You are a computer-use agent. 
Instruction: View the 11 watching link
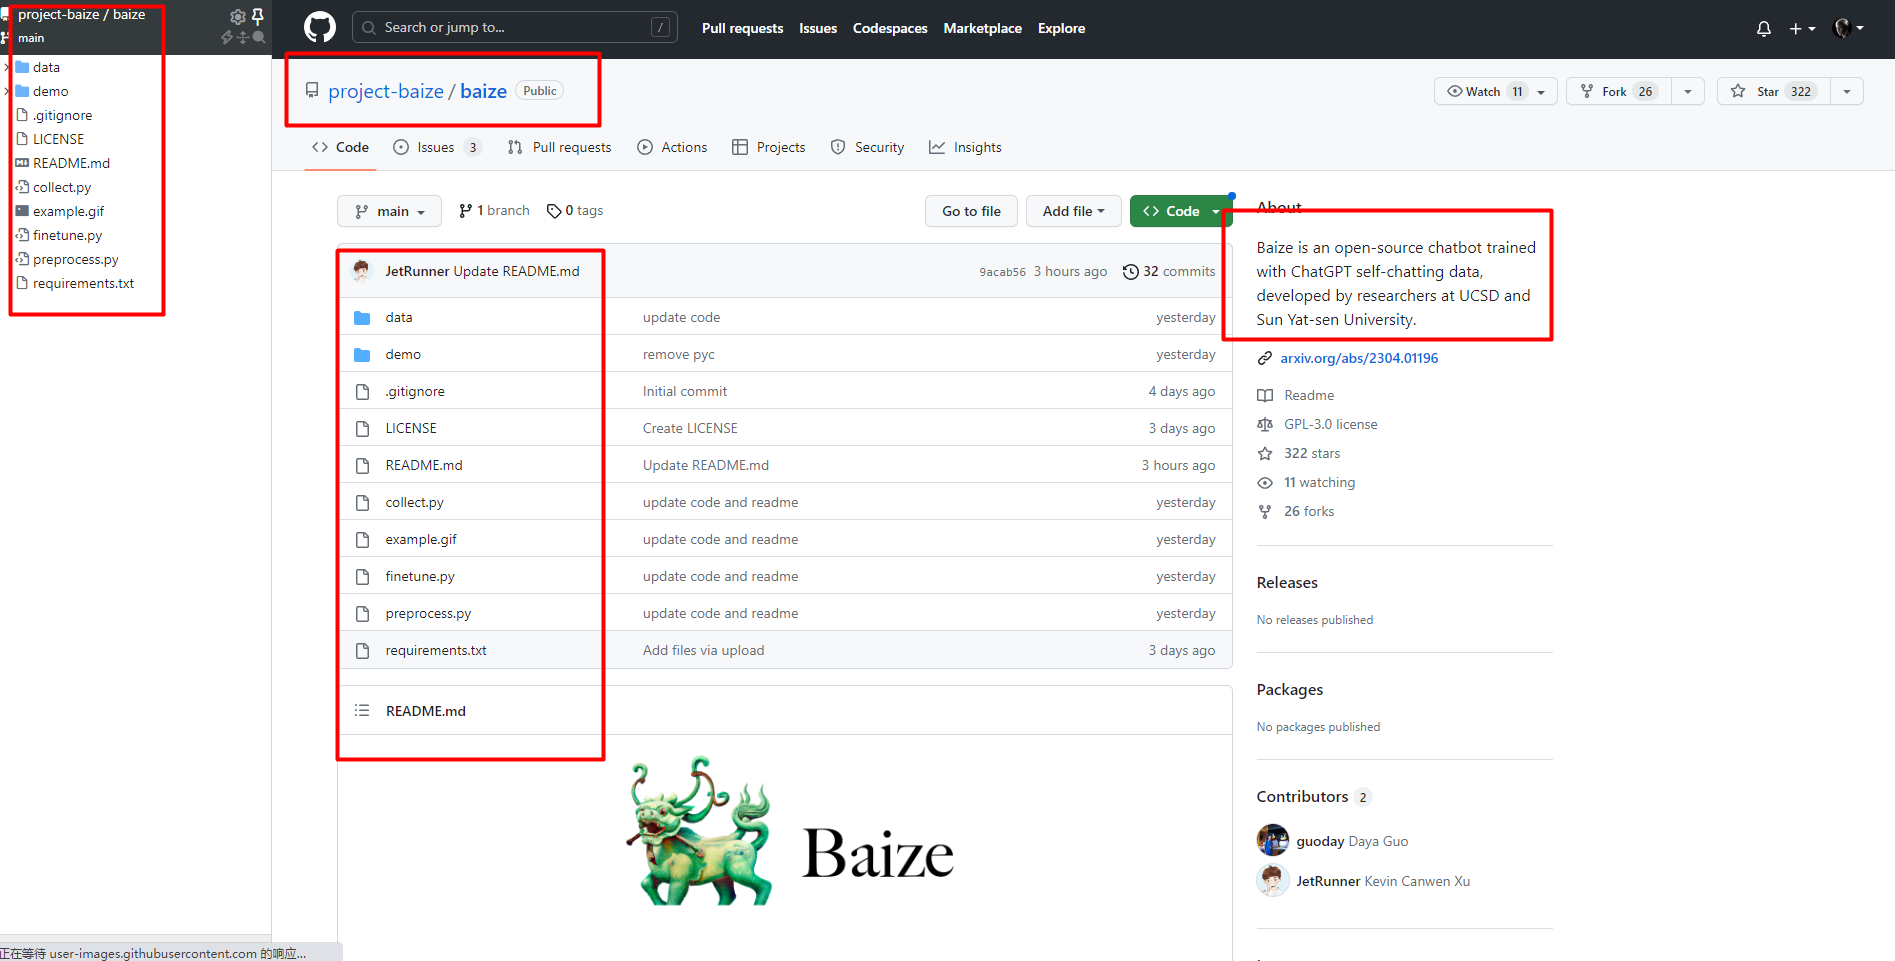[x=1320, y=482]
